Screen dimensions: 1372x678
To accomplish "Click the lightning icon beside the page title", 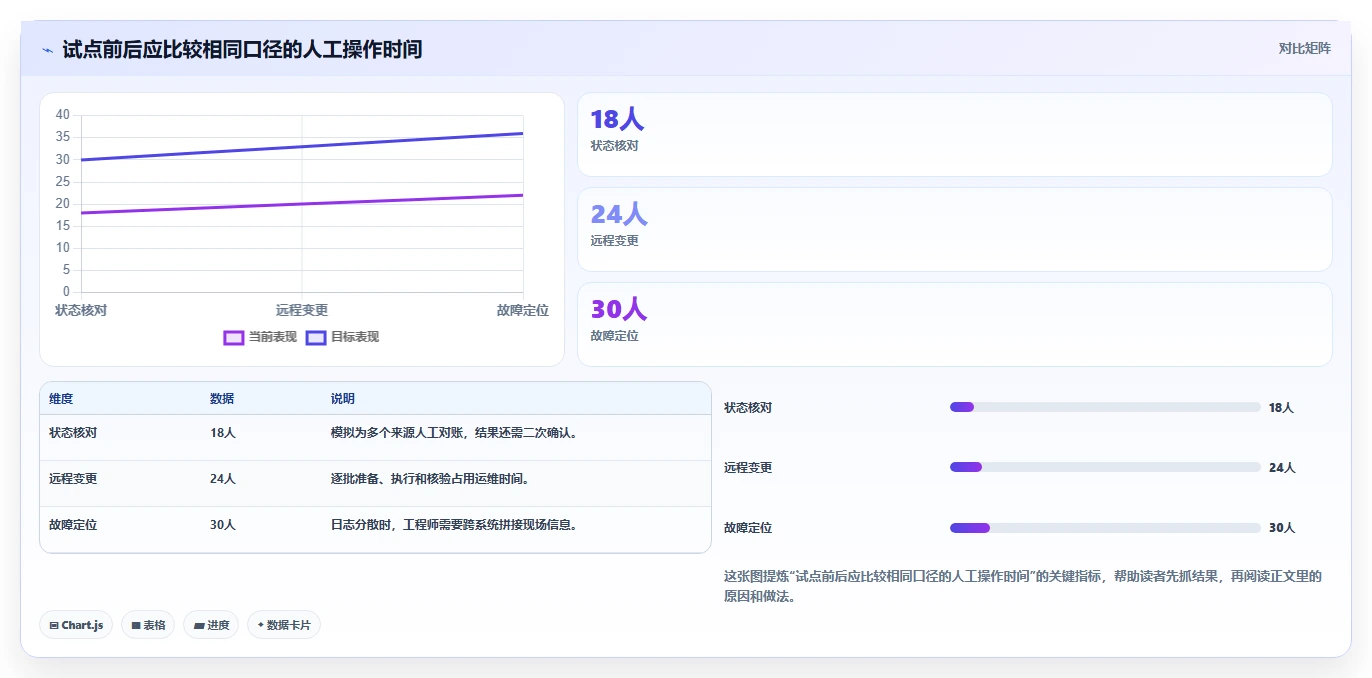I will click(48, 49).
